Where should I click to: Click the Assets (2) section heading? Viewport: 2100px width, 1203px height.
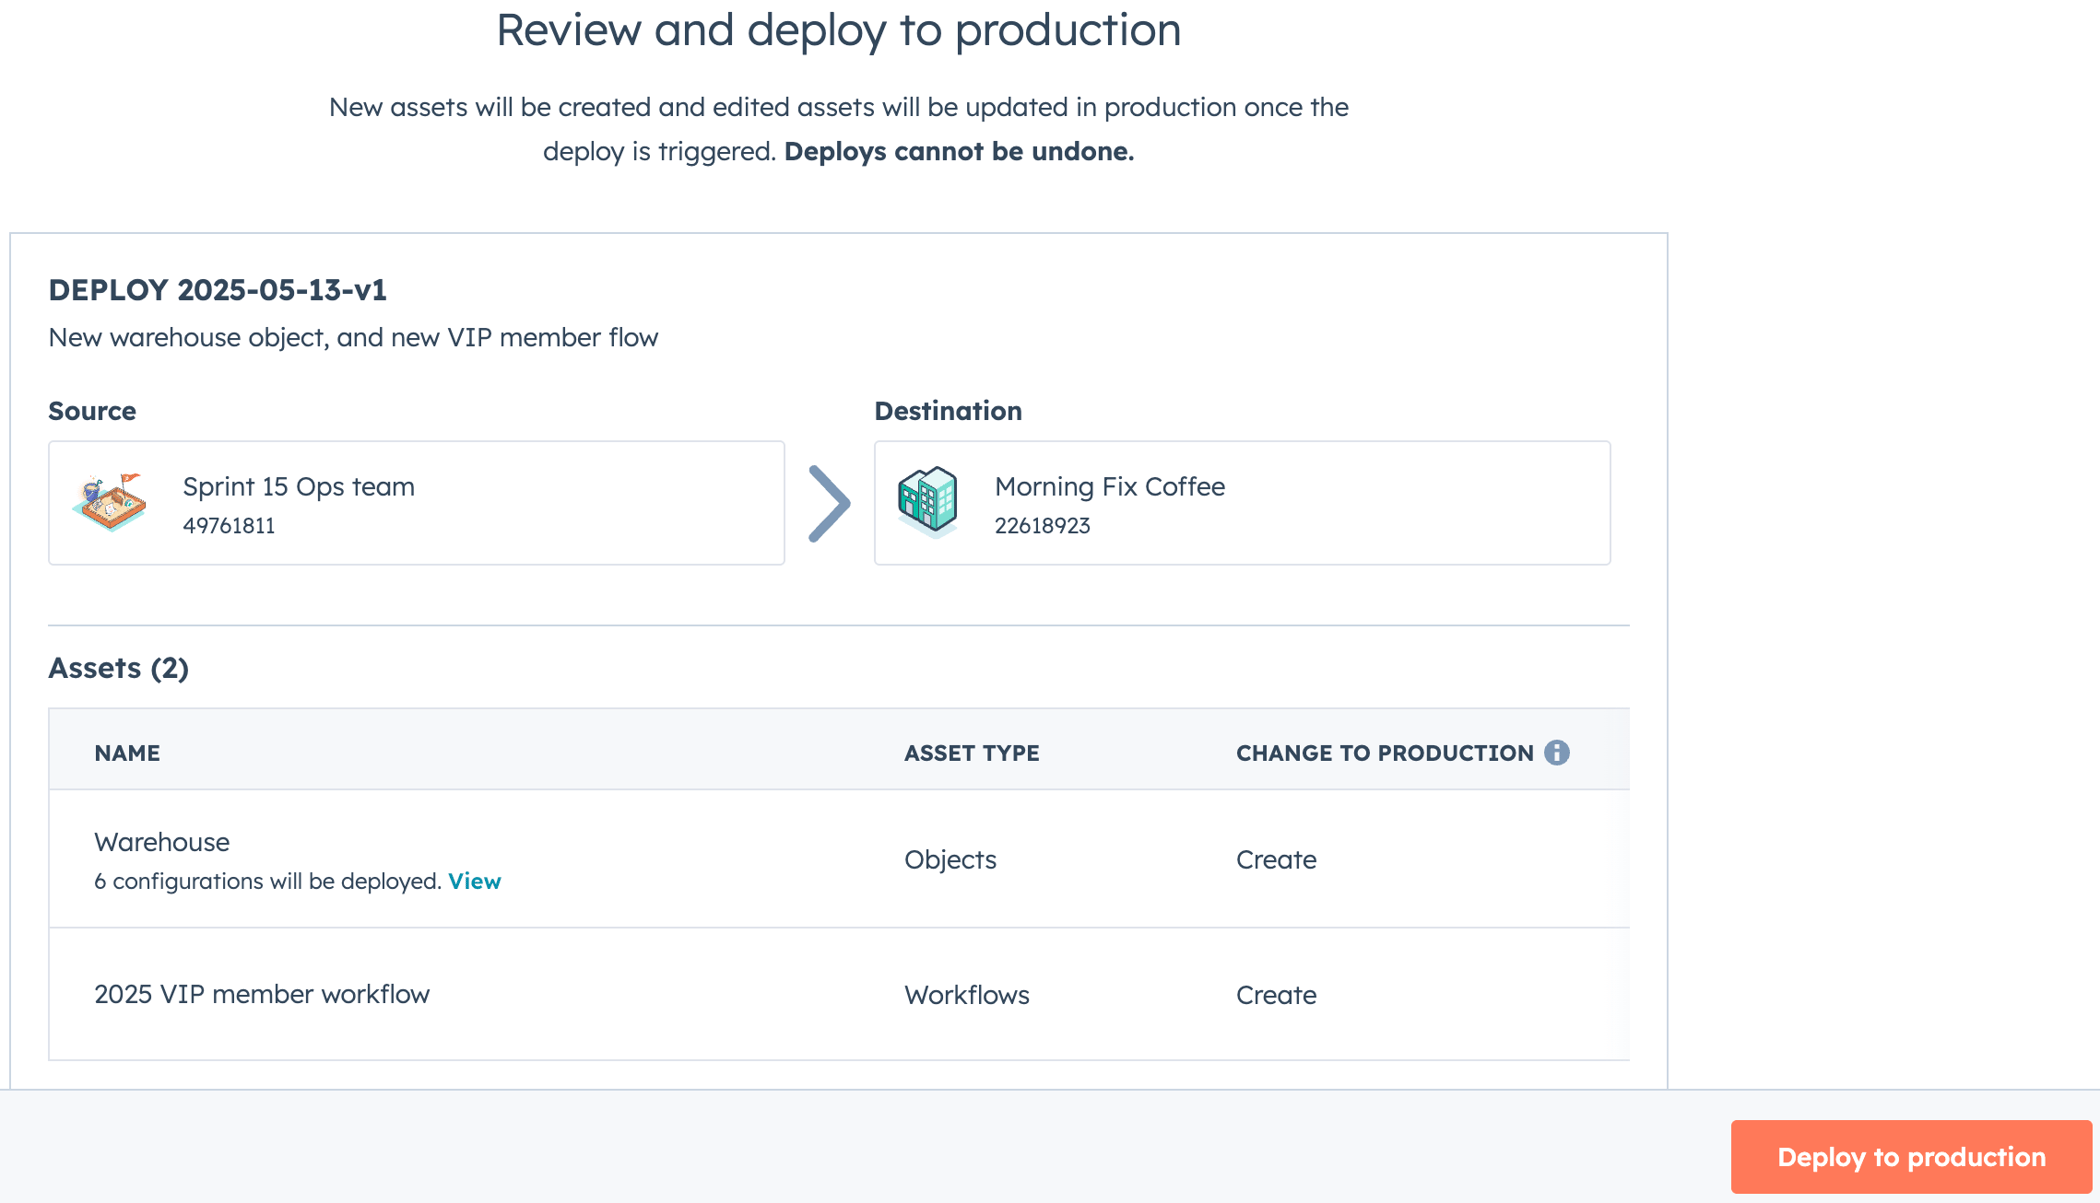click(118, 667)
